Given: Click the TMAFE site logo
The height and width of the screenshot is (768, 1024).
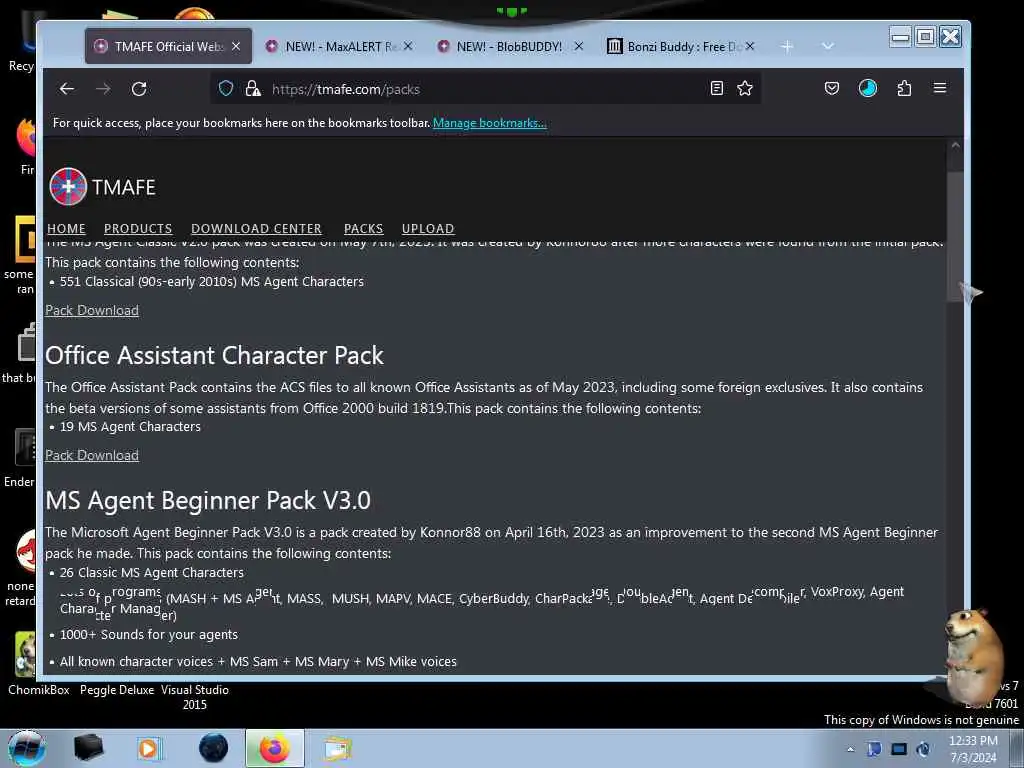Looking at the screenshot, I should tap(68, 187).
